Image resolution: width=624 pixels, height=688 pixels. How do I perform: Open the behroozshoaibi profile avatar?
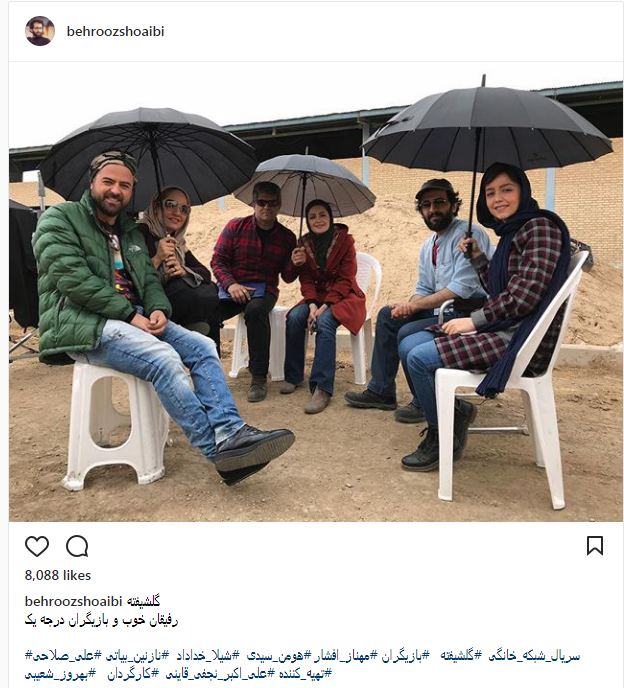click(x=40, y=31)
